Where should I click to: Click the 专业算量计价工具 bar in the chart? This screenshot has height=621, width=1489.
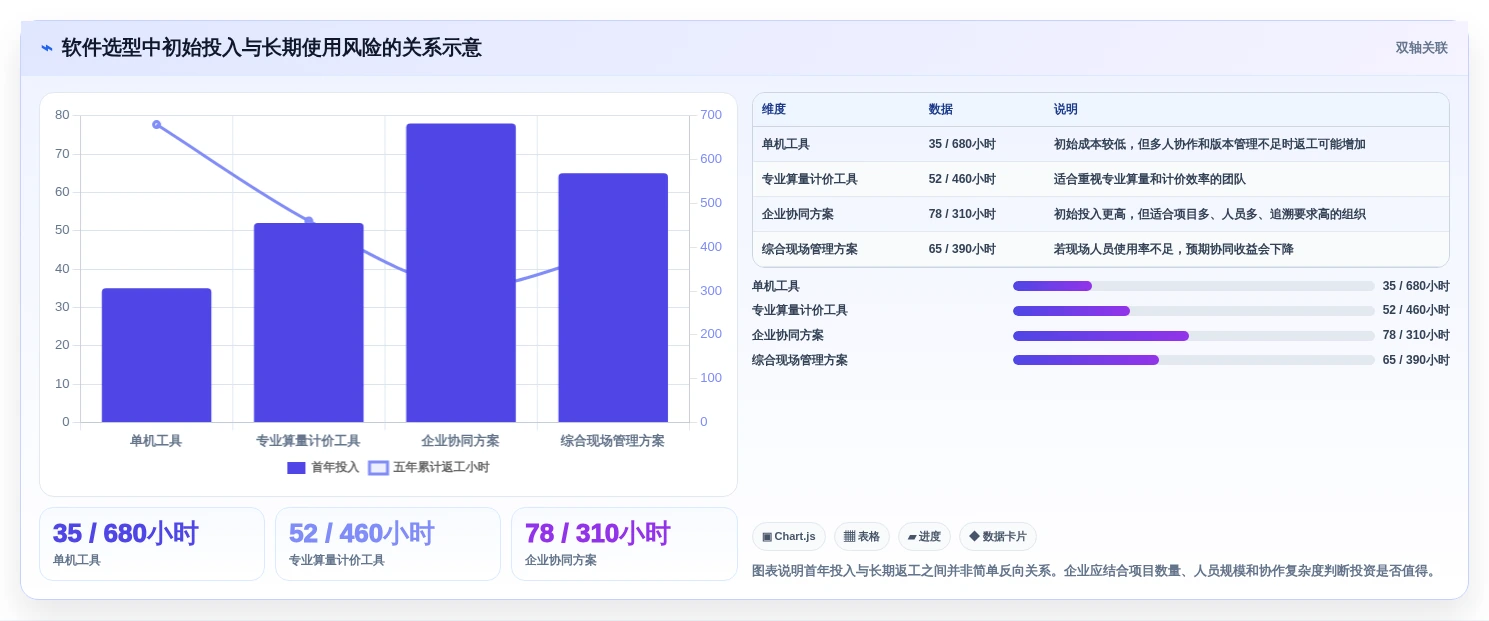[308, 322]
